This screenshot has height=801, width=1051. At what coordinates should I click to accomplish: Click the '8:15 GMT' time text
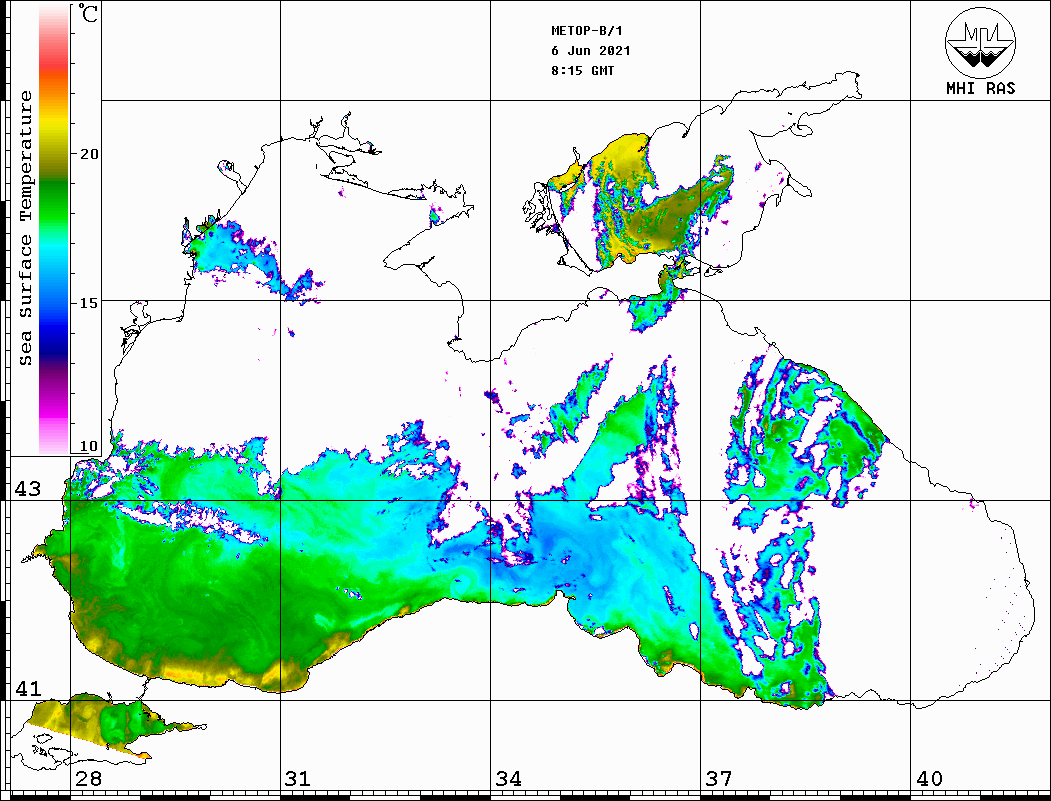click(x=582, y=71)
